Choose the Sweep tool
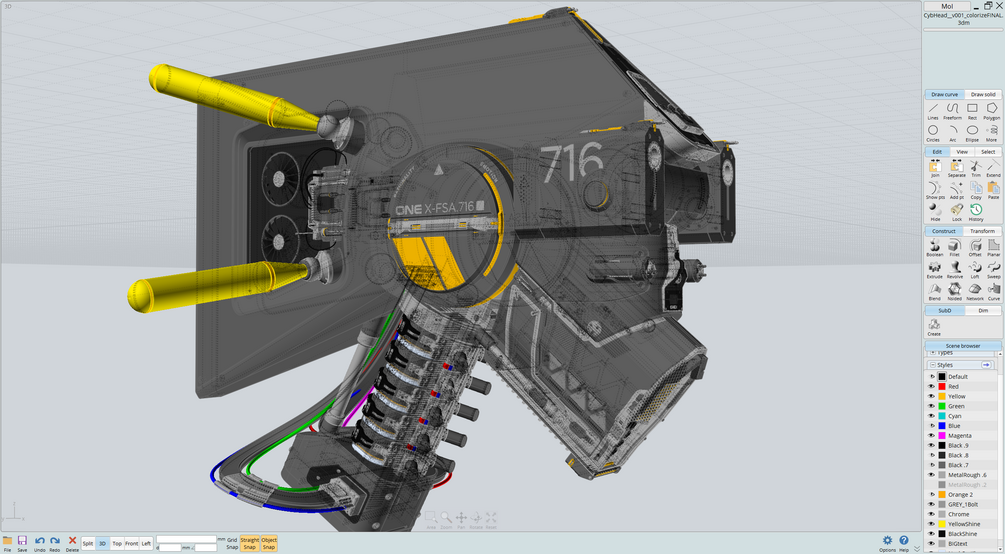 pos(993,270)
